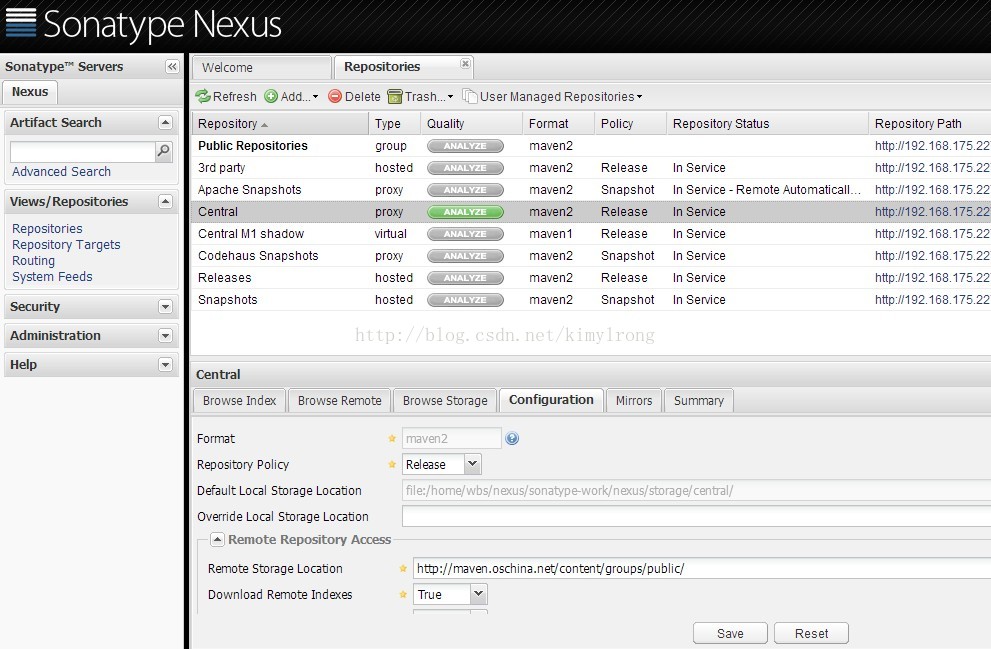The width and height of the screenshot is (991, 649).
Task: Click the Delete repository button
Action: [355, 97]
